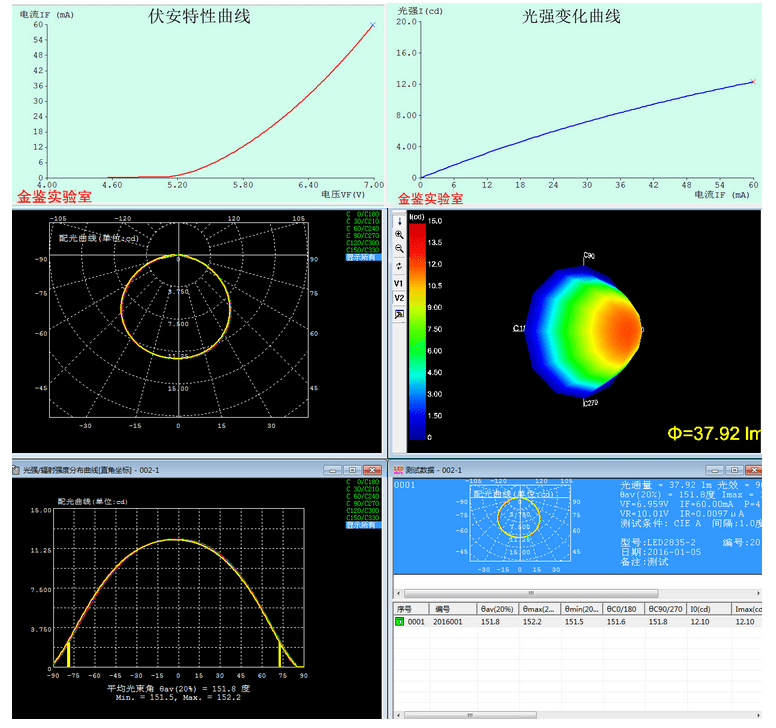Click the 151.6 θC0/180 value cell

click(616, 622)
